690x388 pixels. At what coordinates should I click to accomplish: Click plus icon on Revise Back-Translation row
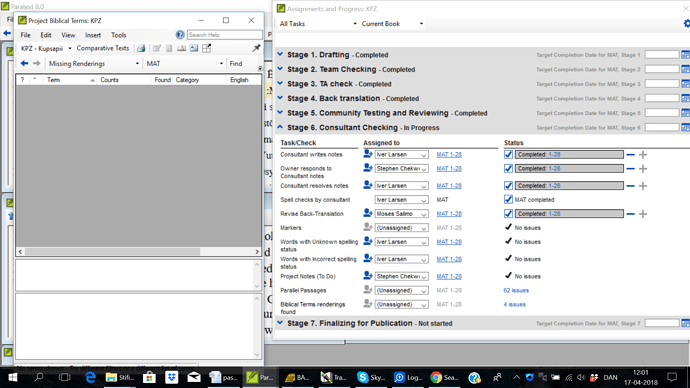(643, 214)
